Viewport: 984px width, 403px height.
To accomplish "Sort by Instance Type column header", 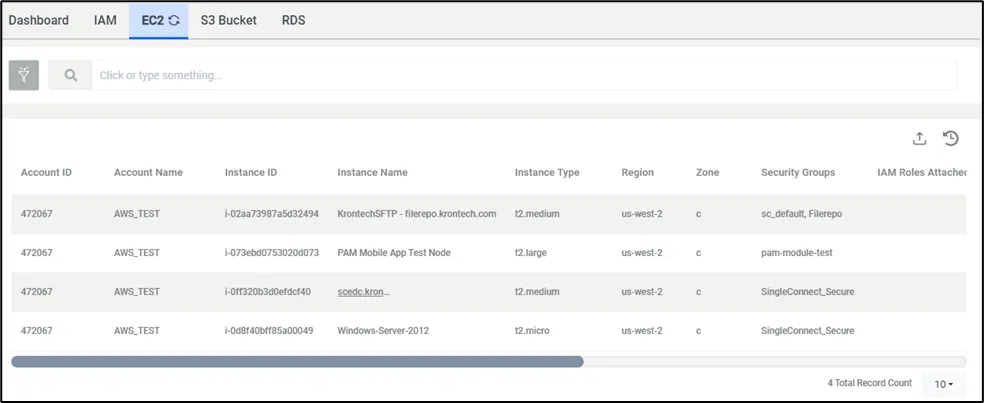I will pyautogui.click(x=547, y=173).
